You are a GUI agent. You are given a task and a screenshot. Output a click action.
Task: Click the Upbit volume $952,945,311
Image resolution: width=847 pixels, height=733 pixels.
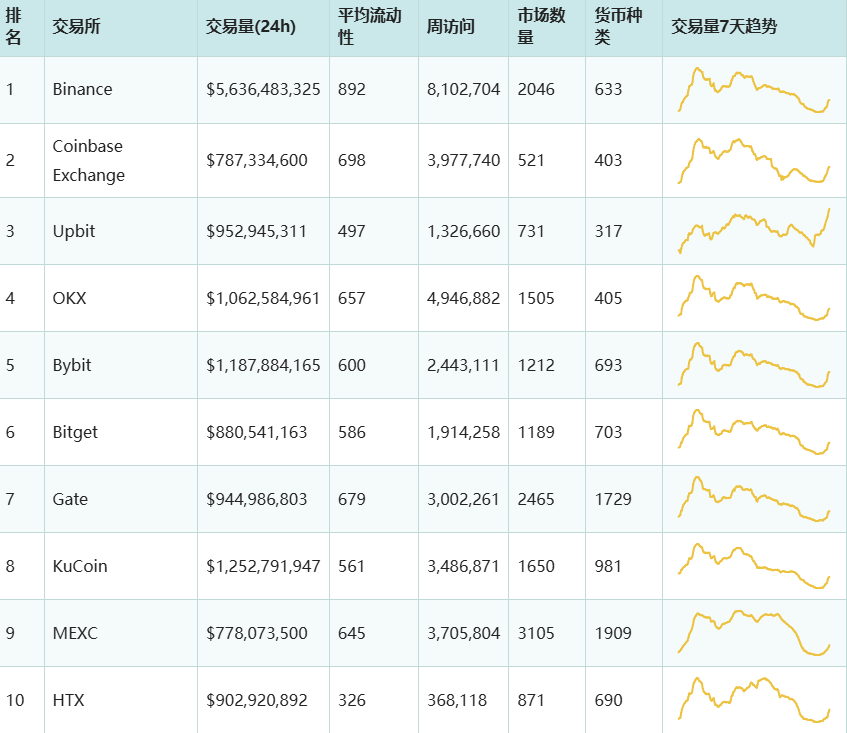(256, 231)
